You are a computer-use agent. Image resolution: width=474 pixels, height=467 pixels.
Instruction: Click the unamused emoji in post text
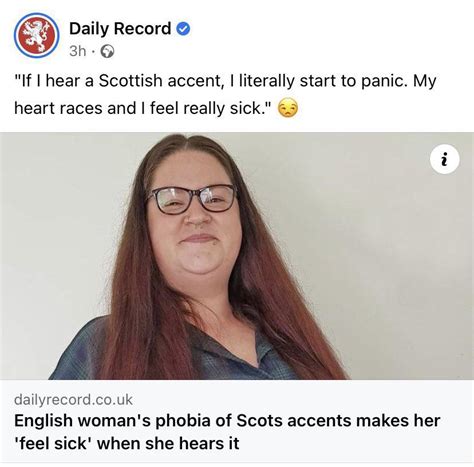288,109
